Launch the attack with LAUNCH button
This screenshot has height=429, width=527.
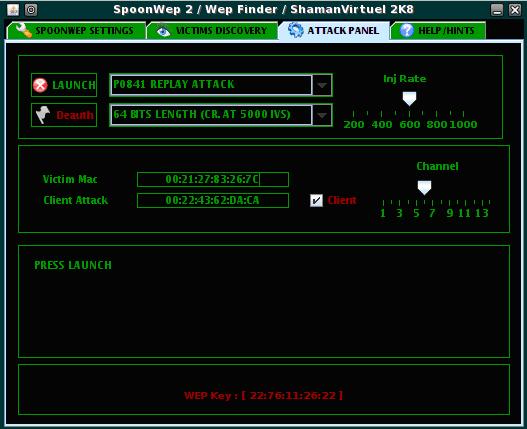click(x=64, y=85)
